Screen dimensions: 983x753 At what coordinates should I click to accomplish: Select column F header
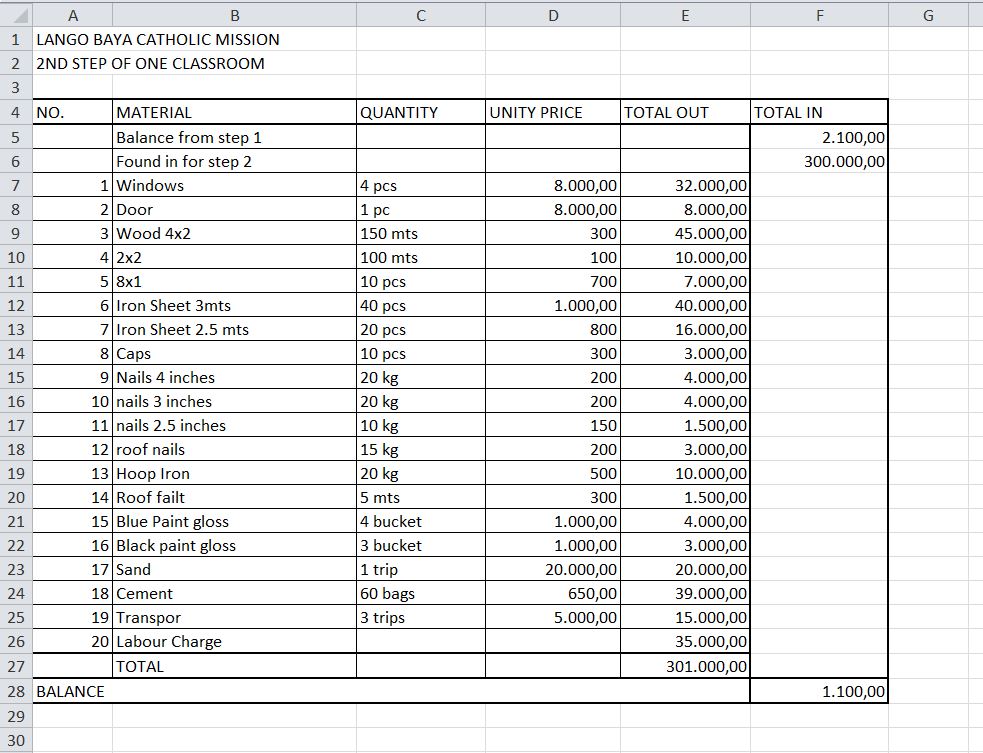coord(819,15)
